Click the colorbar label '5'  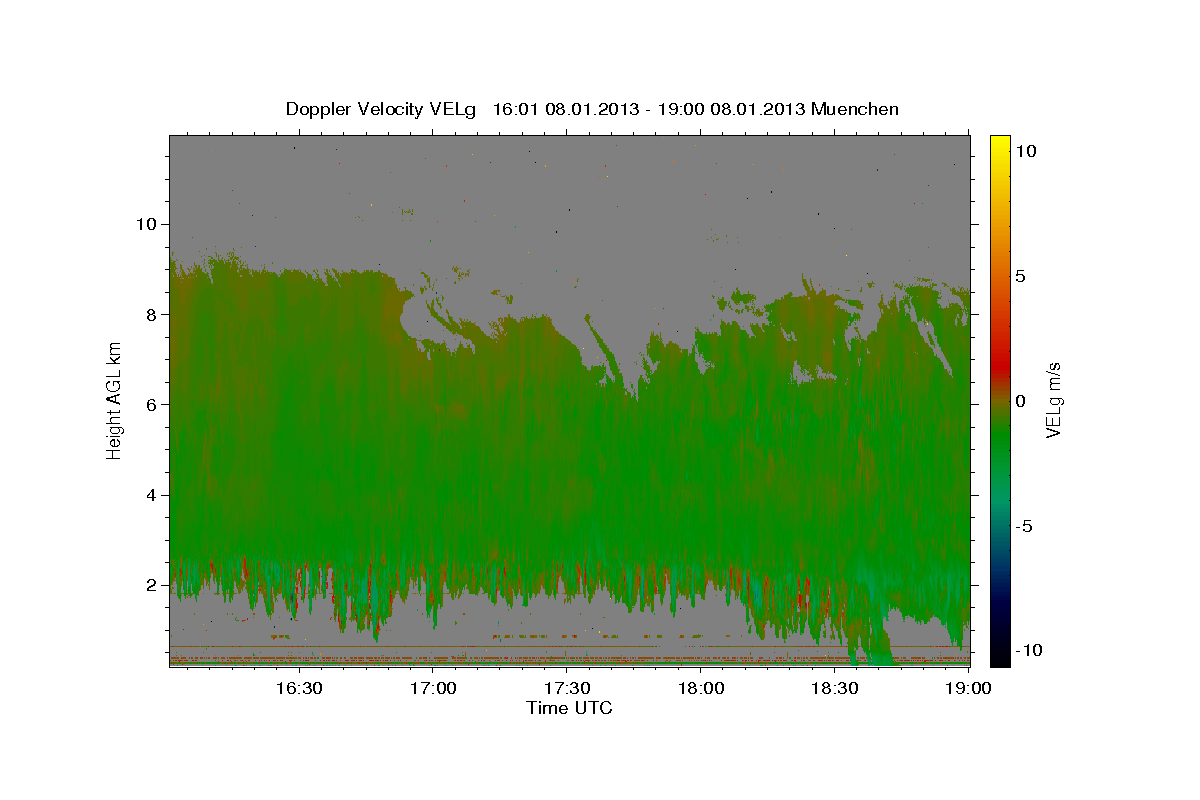[1021, 275]
